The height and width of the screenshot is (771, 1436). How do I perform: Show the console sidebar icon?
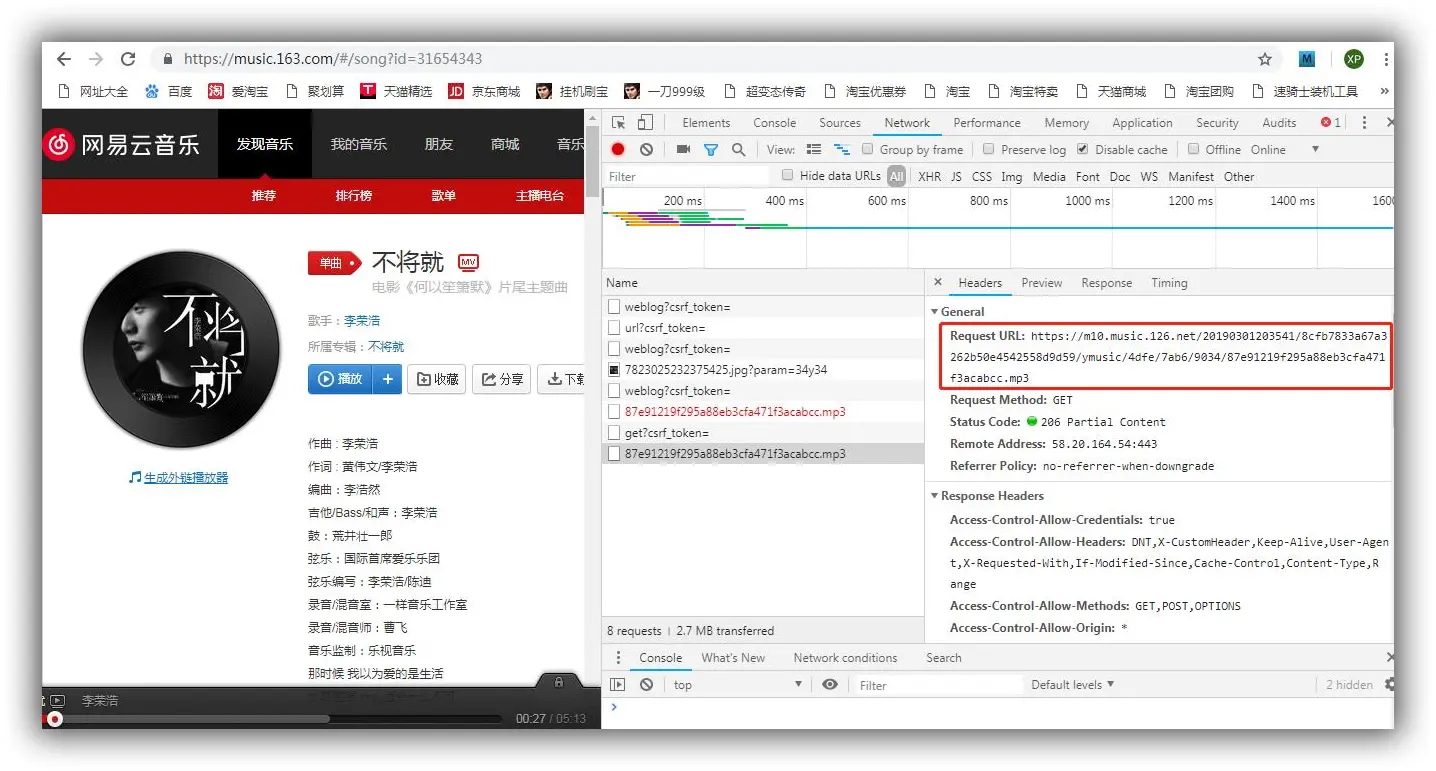(618, 685)
